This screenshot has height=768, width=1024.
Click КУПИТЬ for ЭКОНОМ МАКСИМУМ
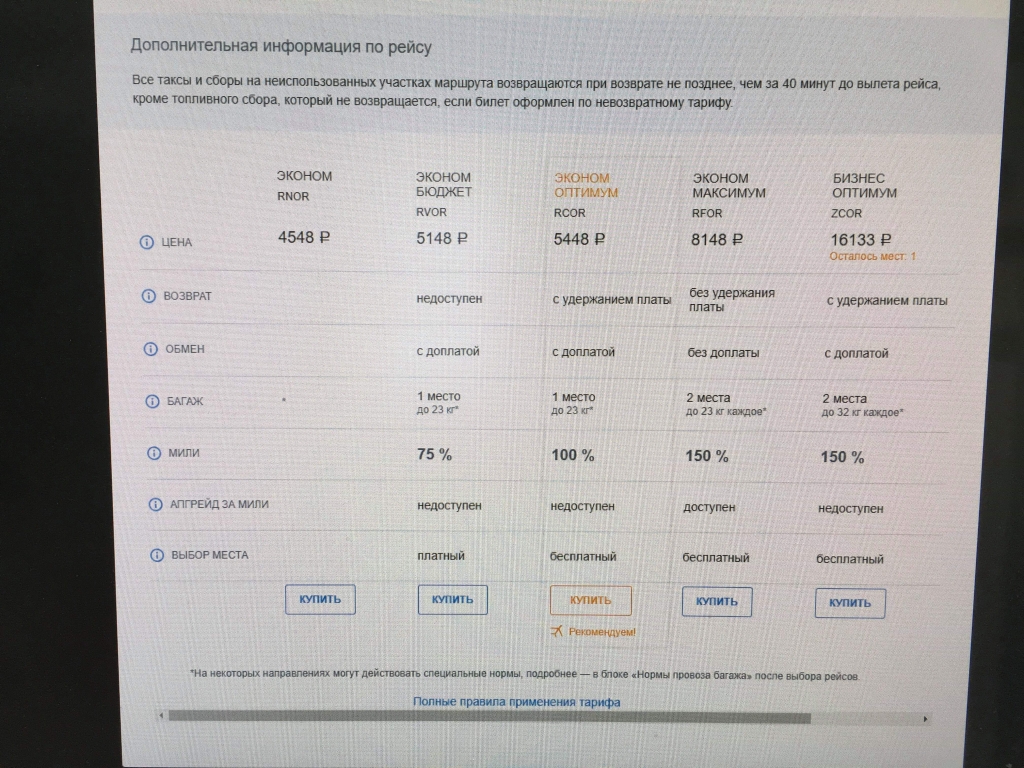click(716, 601)
